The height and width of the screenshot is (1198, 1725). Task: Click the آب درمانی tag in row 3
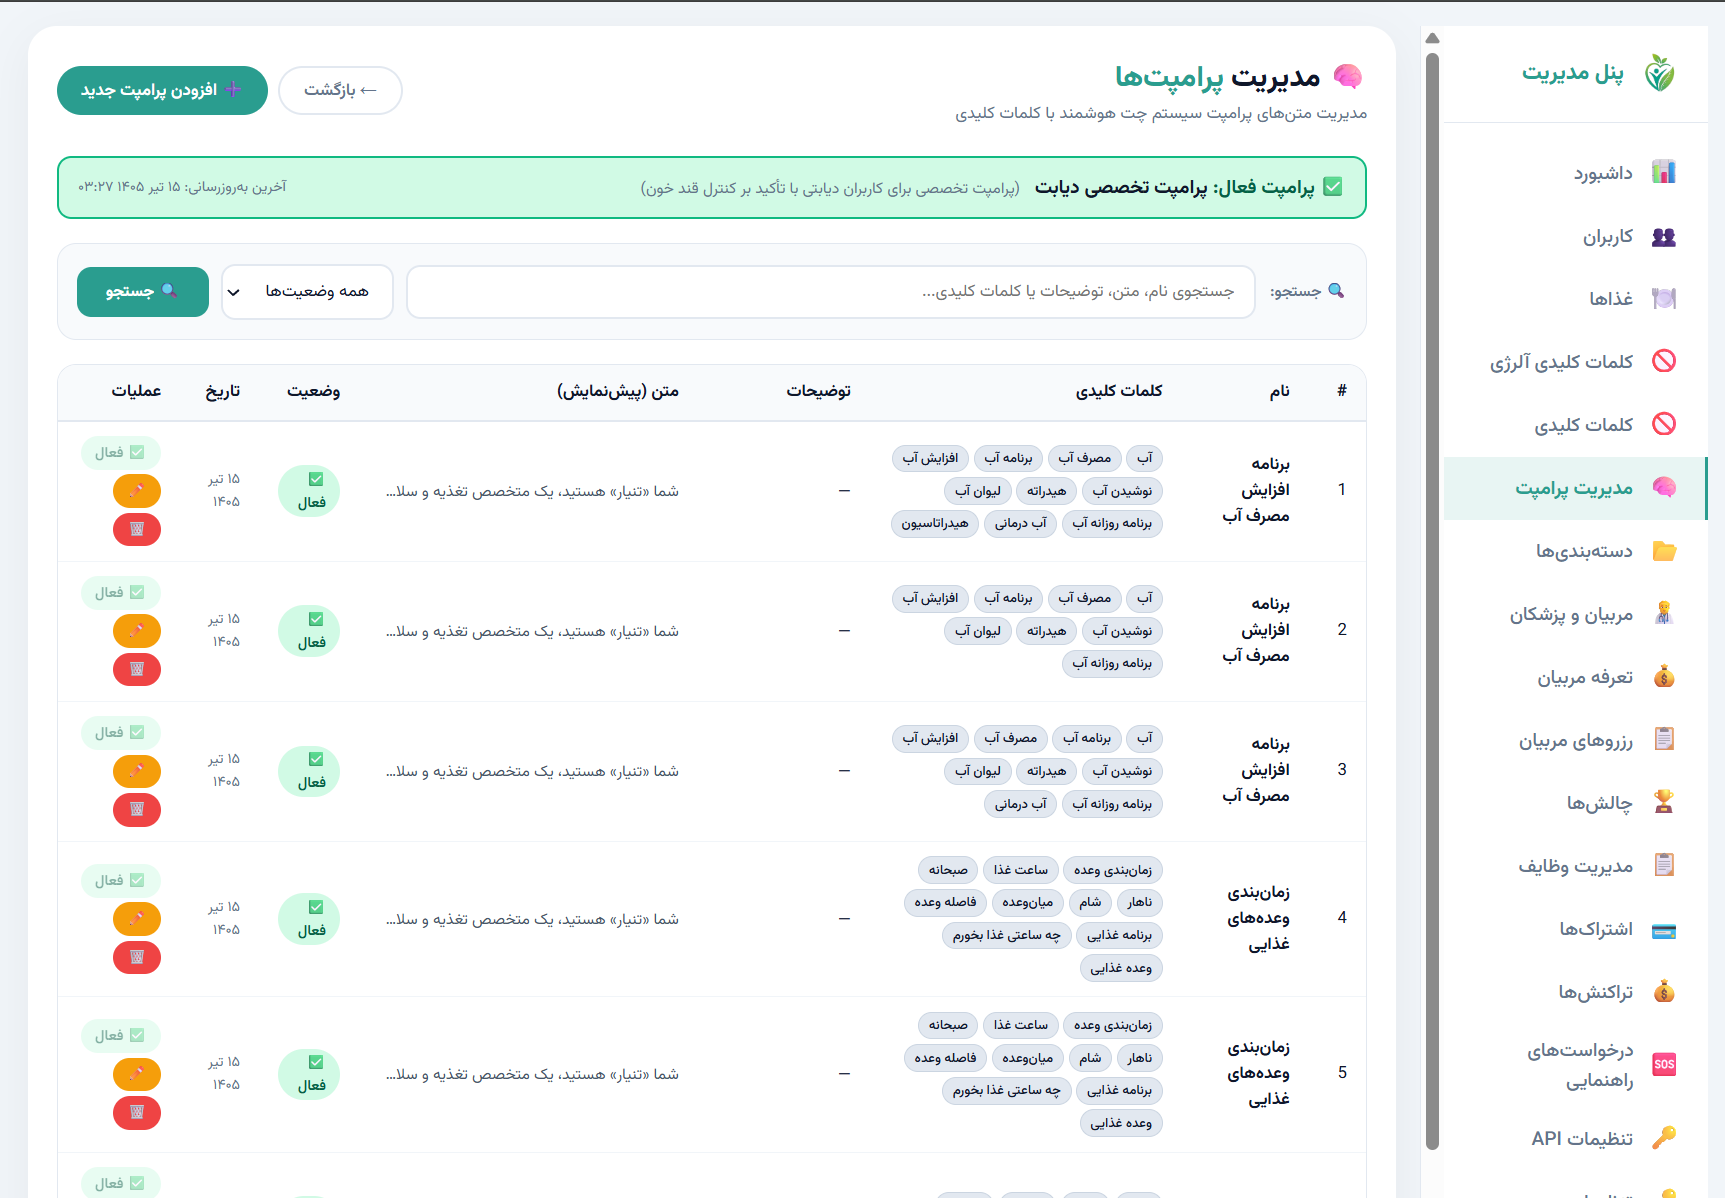click(x=1020, y=804)
